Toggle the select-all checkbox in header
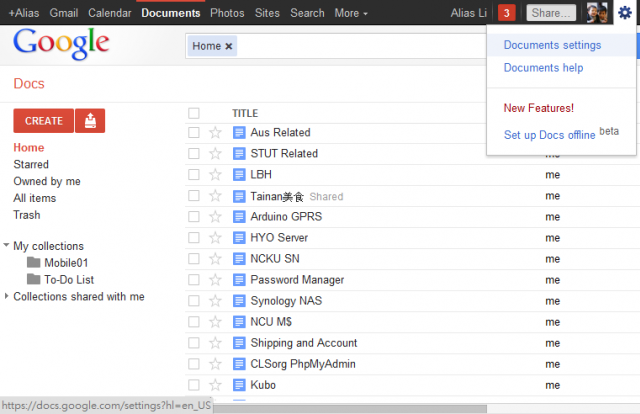This screenshot has height=414, width=640. (x=194, y=113)
